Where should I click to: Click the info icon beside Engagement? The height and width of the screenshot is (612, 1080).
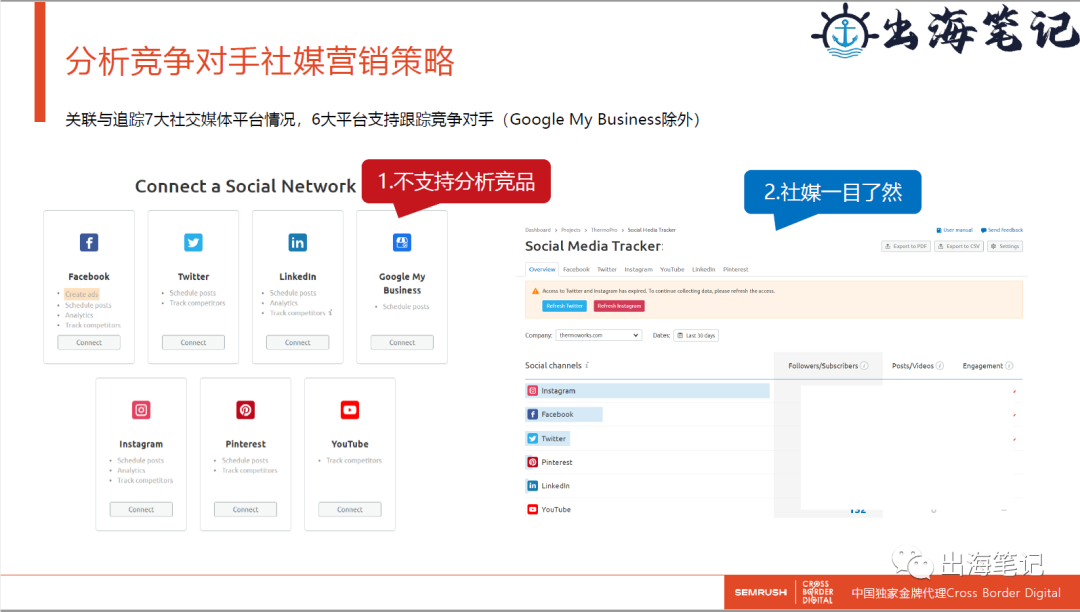tap(1009, 366)
